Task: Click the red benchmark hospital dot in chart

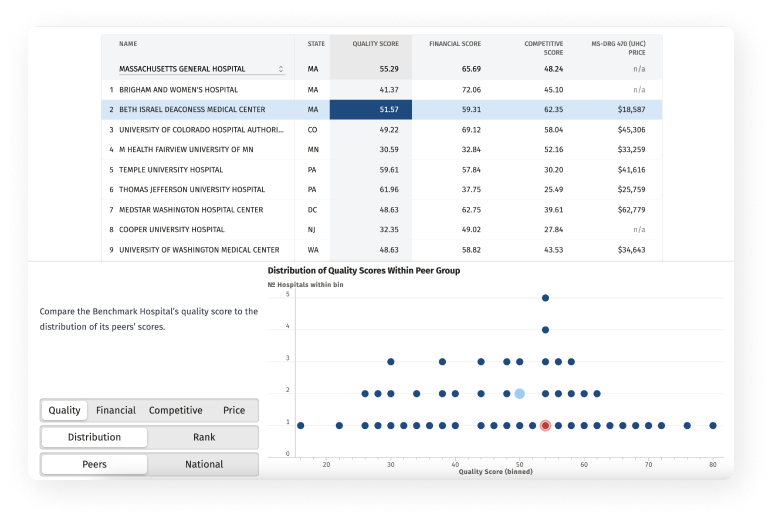Action: [x=545, y=426]
